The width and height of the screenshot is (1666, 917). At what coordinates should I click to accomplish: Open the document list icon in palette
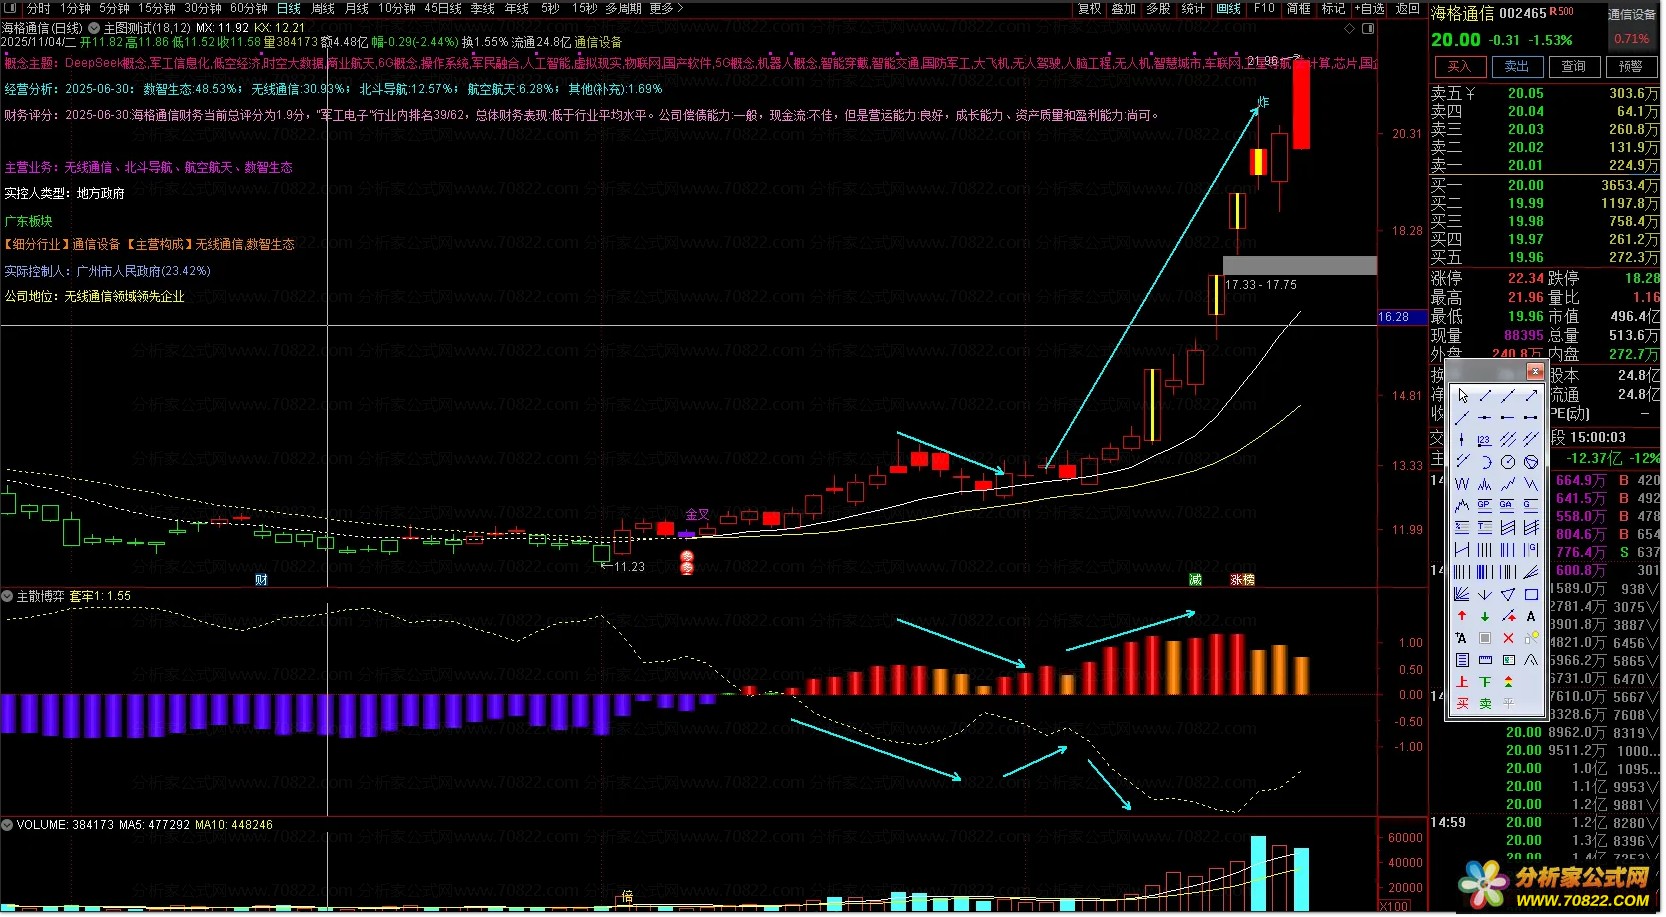click(1462, 660)
